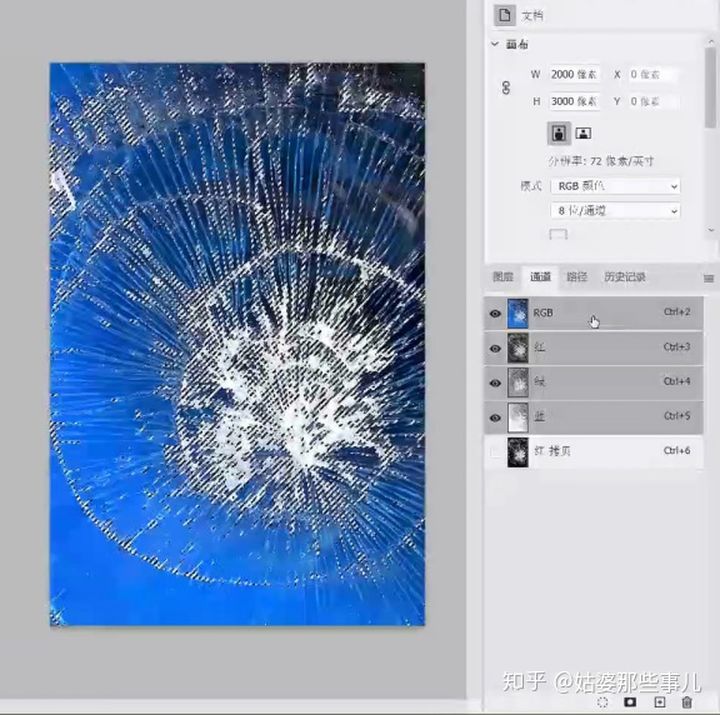Edit the H height field 3000

[574, 101]
